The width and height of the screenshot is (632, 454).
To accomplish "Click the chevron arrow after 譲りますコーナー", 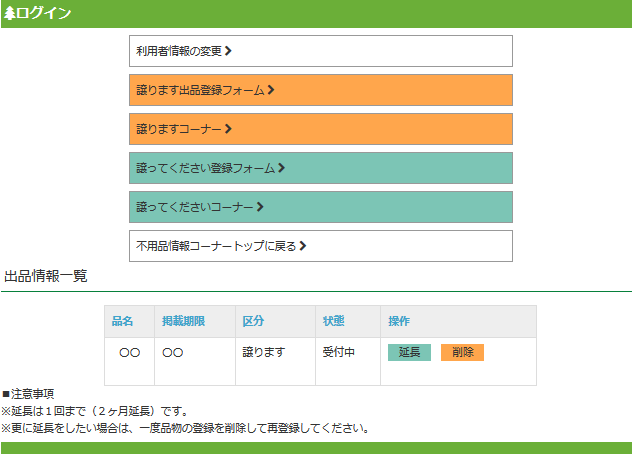I will pyautogui.click(x=229, y=129).
